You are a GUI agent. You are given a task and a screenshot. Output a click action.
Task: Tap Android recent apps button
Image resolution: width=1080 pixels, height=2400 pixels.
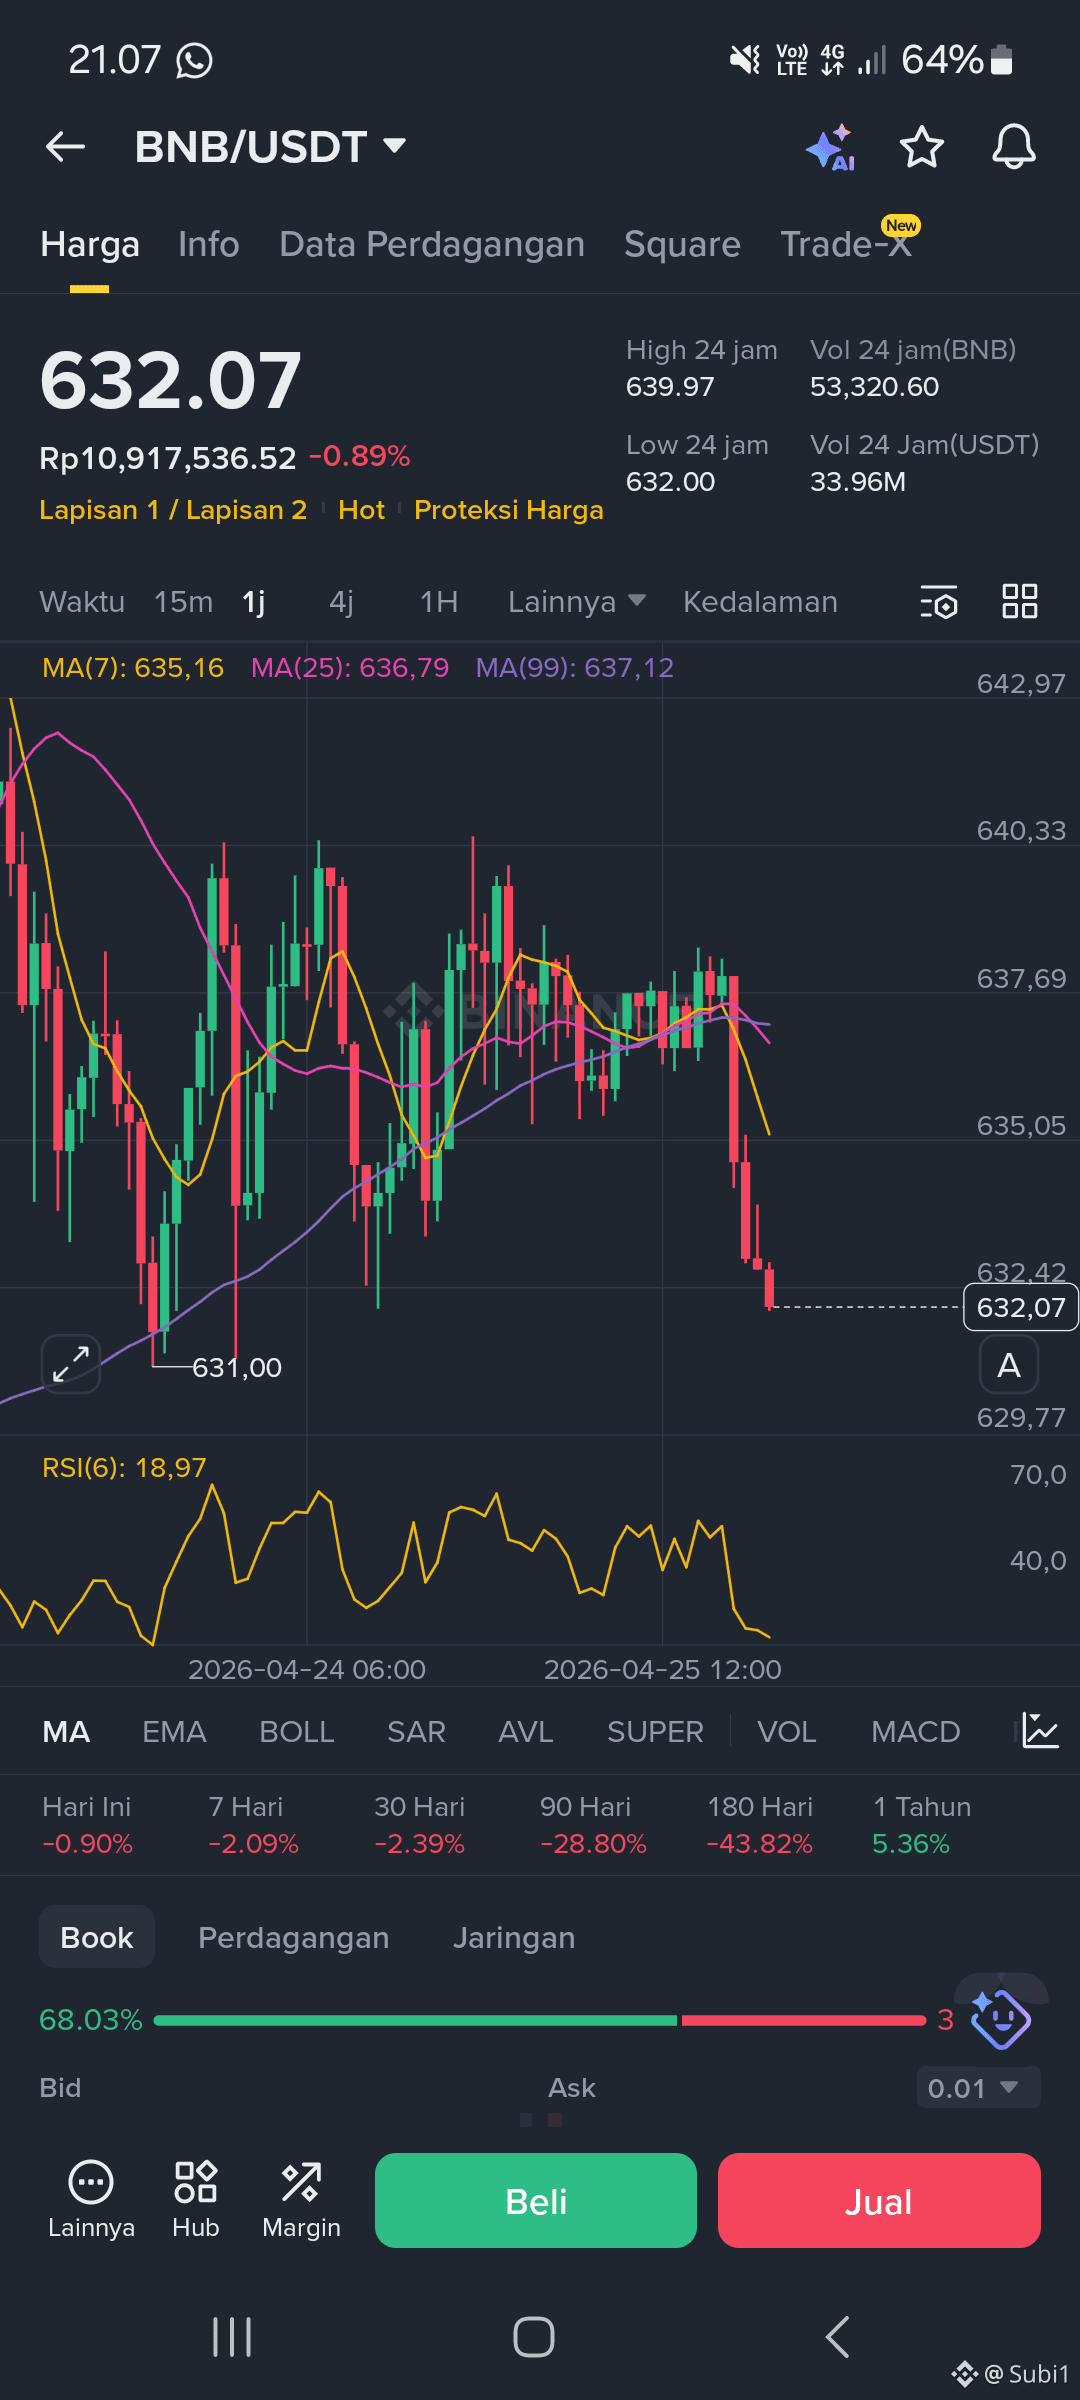(232, 2337)
